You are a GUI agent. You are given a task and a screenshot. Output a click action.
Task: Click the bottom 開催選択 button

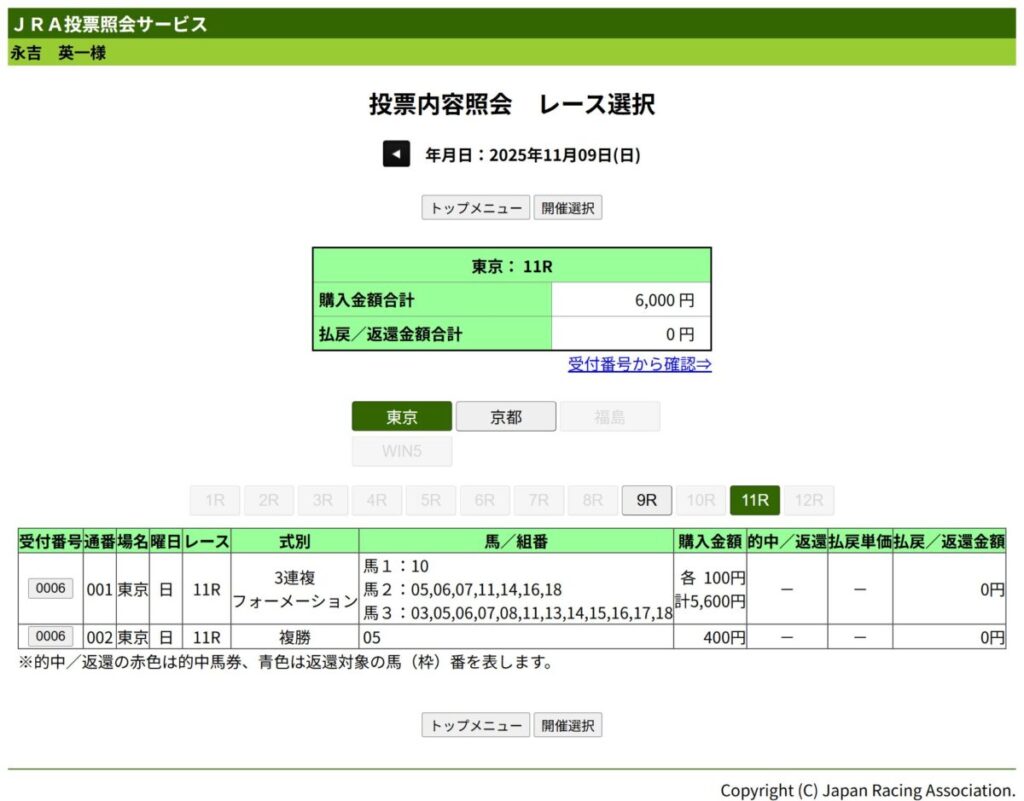click(567, 725)
